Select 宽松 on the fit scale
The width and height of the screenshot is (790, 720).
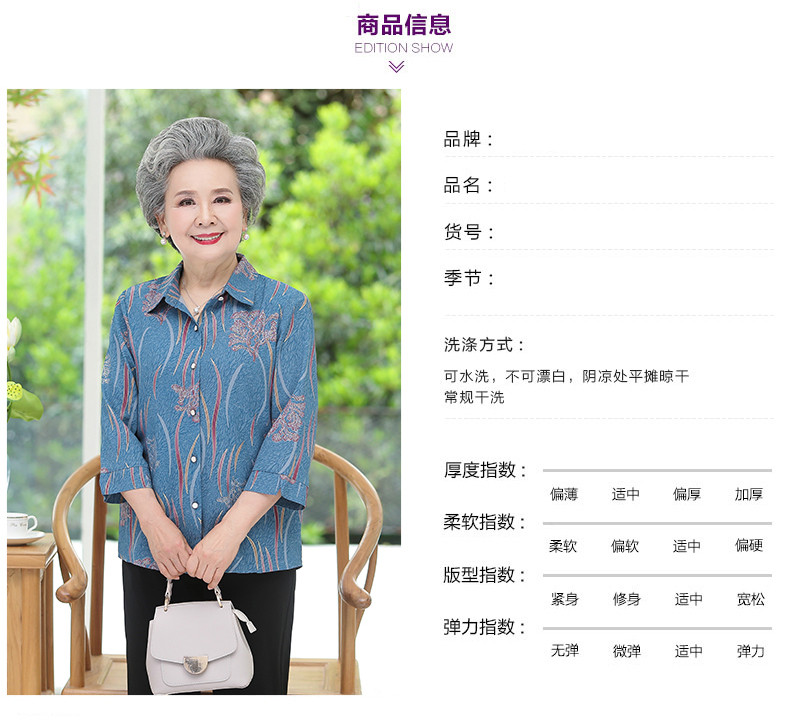point(751,599)
